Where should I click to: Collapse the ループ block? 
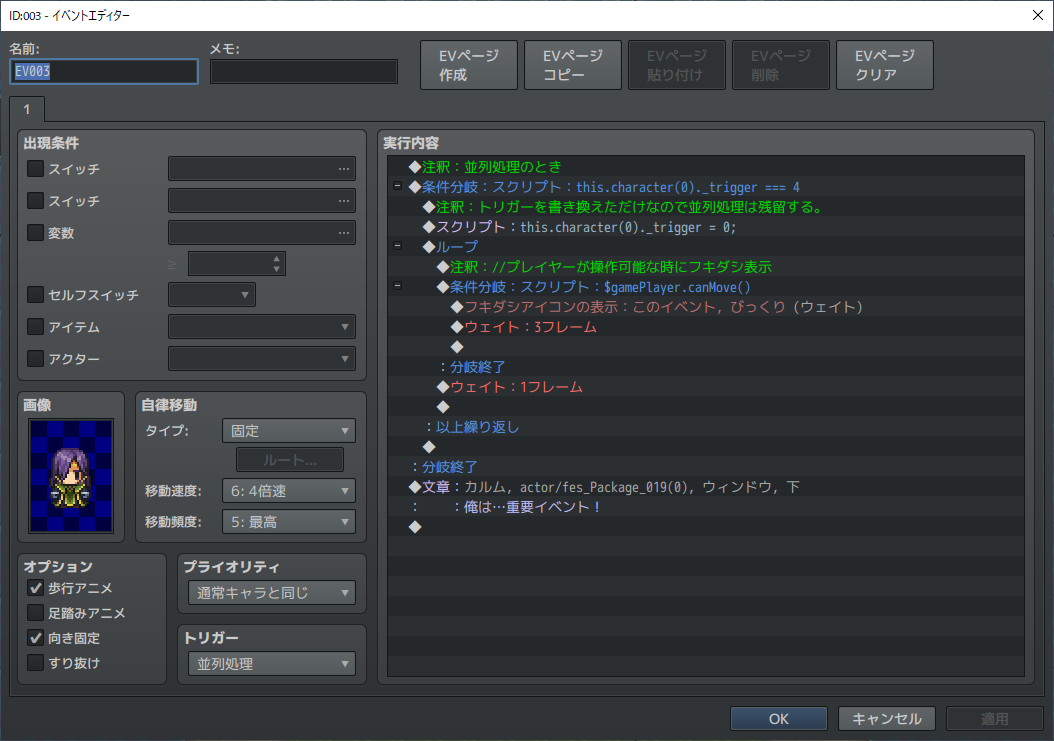click(x=397, y=247)
